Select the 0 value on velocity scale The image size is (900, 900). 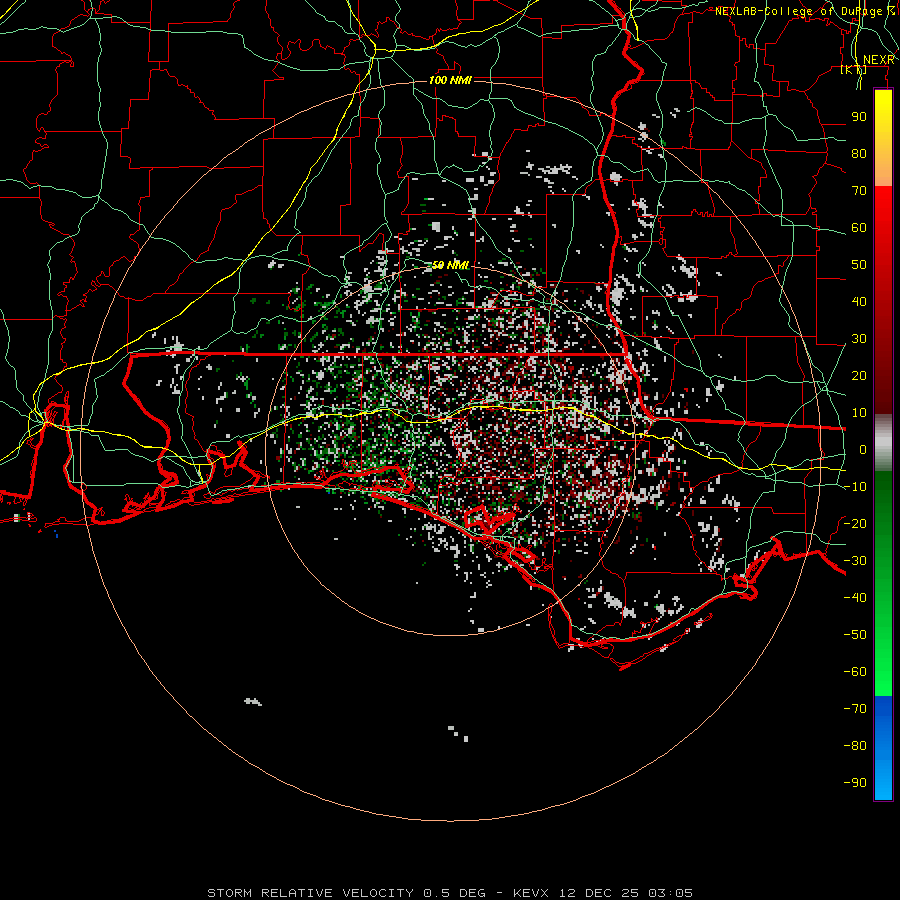point(863,450)
